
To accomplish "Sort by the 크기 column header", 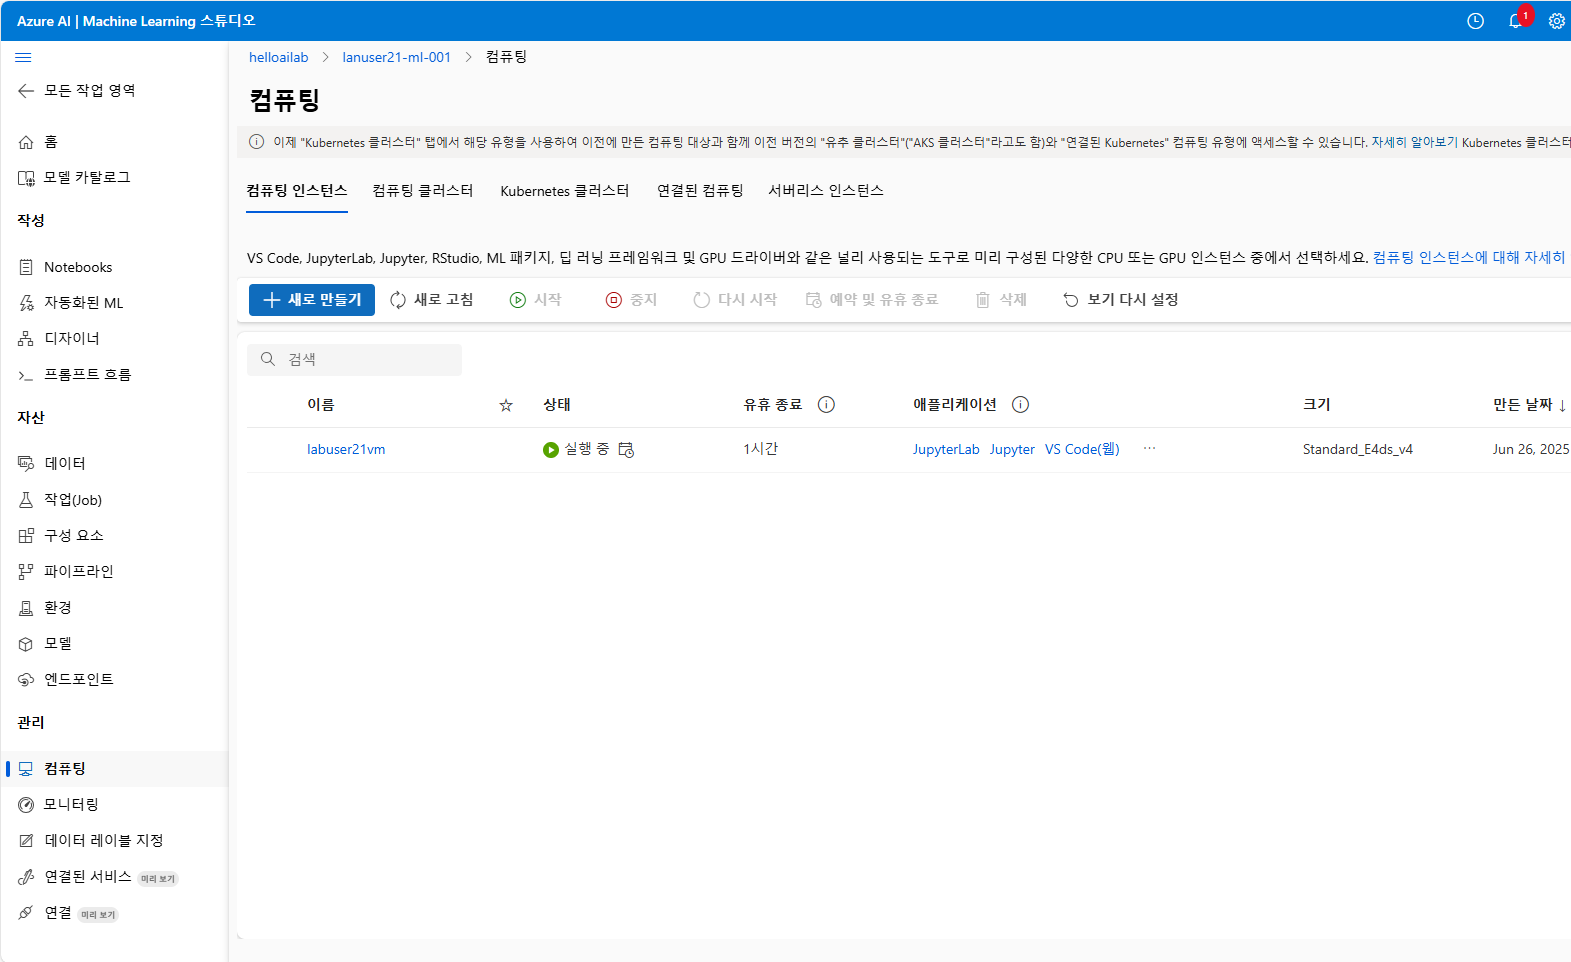I will (x=1317, y=405).
